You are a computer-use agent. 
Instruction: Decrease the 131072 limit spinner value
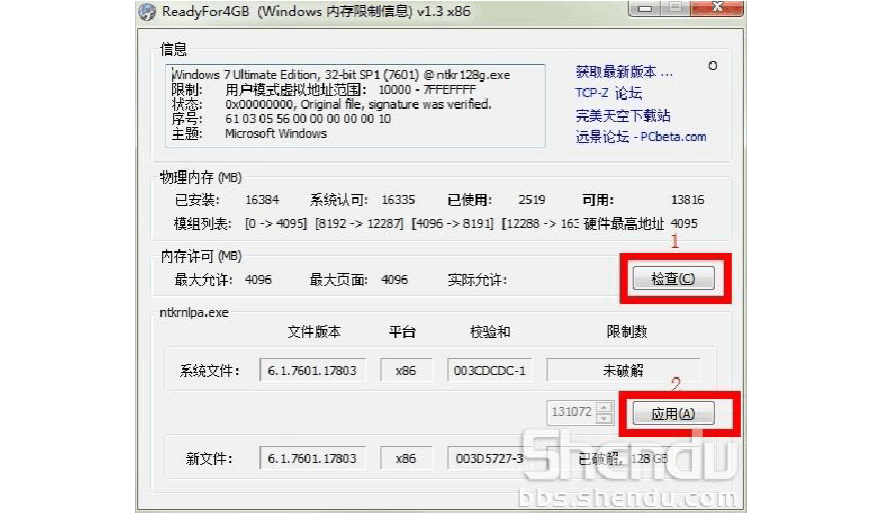pos(604,418)
